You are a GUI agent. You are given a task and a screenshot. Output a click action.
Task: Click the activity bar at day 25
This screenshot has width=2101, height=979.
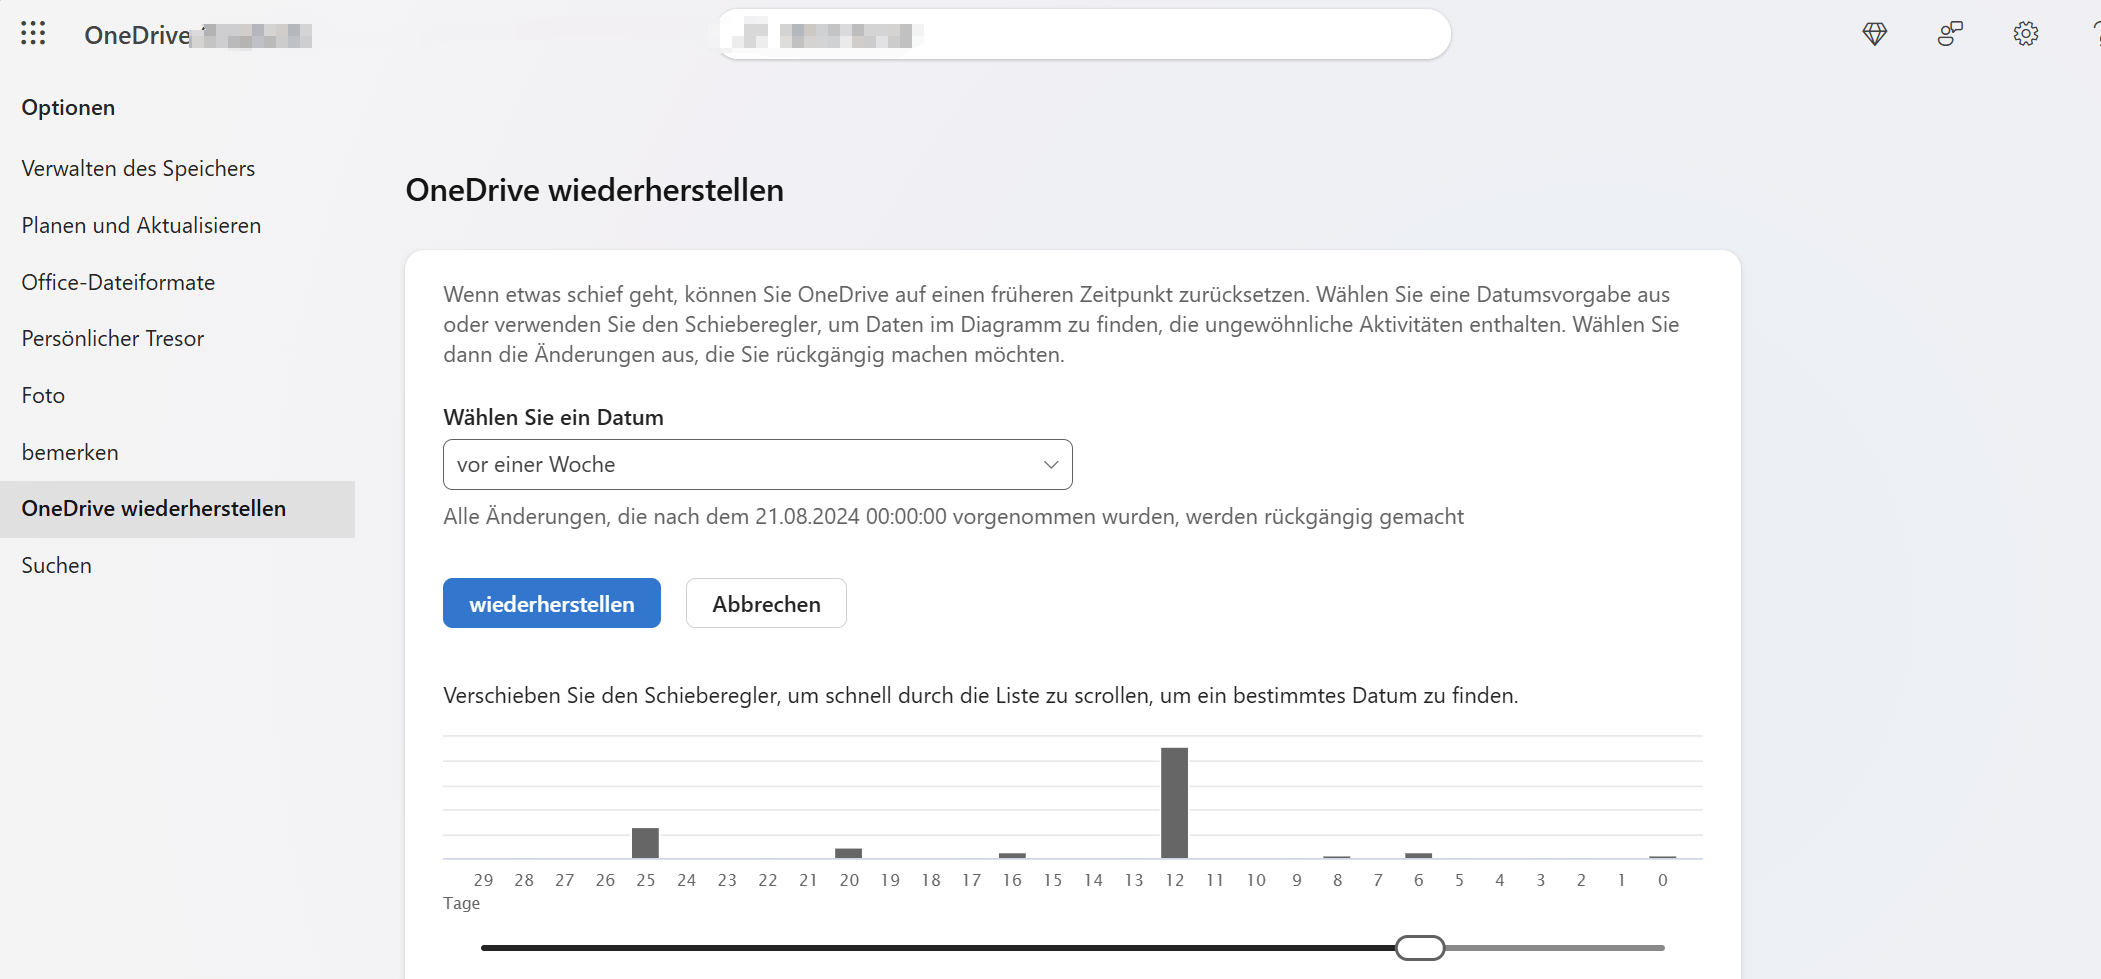[645, 843]
